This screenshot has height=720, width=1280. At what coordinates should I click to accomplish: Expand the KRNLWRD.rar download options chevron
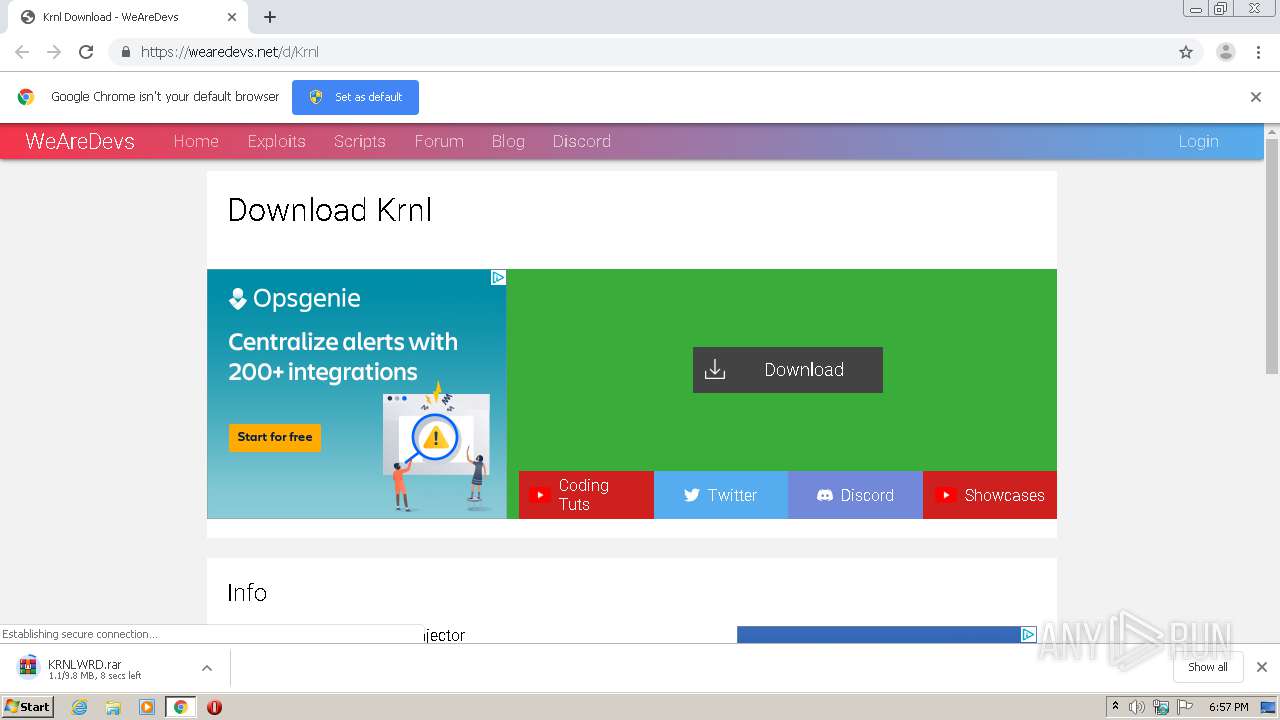tap(206, 667)
